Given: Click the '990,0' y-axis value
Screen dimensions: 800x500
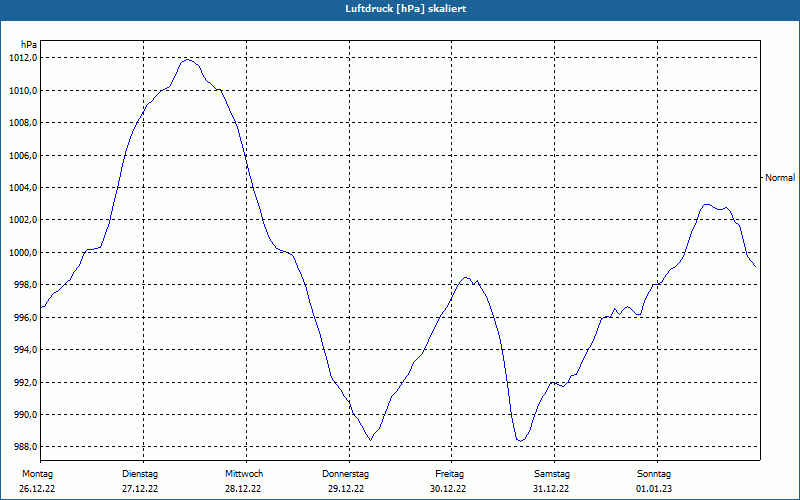Looking at the screenshot, I should [x=25, y=414].
